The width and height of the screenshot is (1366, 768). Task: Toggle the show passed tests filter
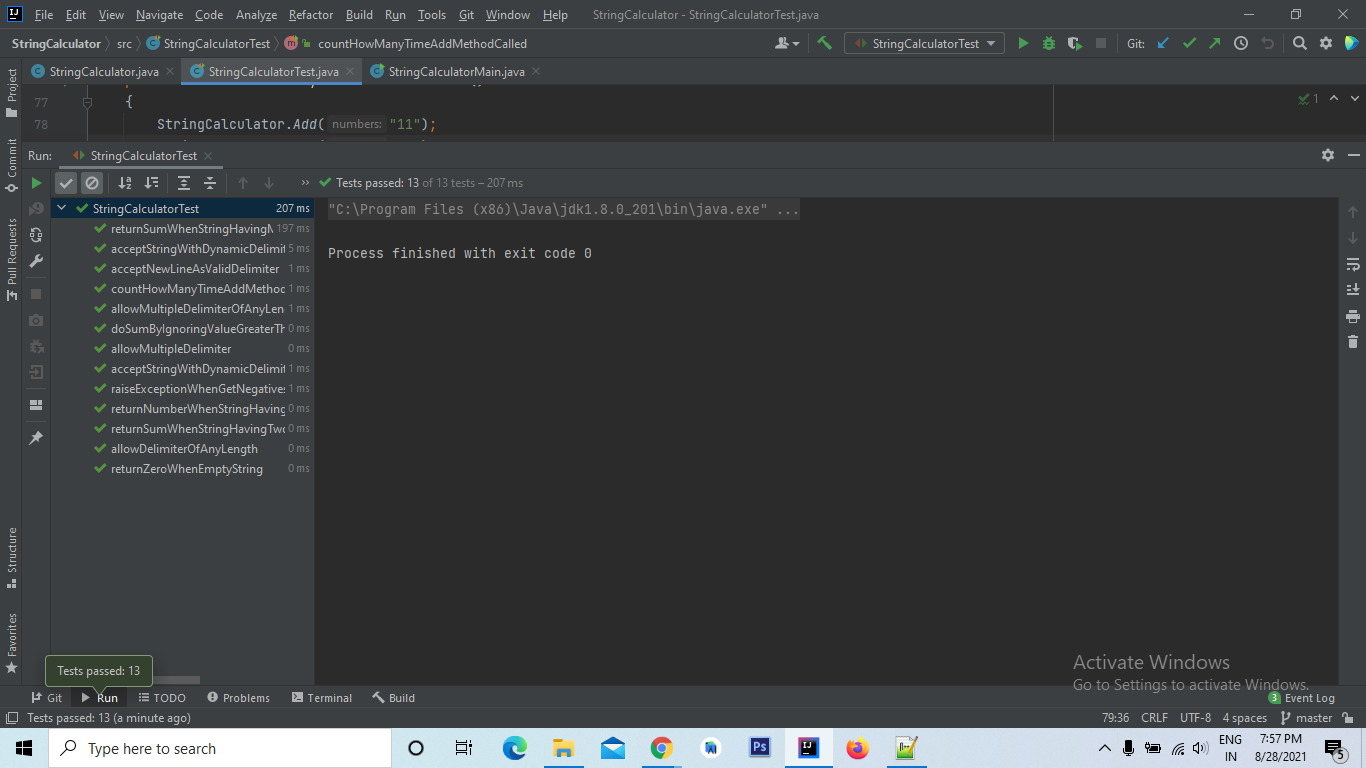(66, 182)
